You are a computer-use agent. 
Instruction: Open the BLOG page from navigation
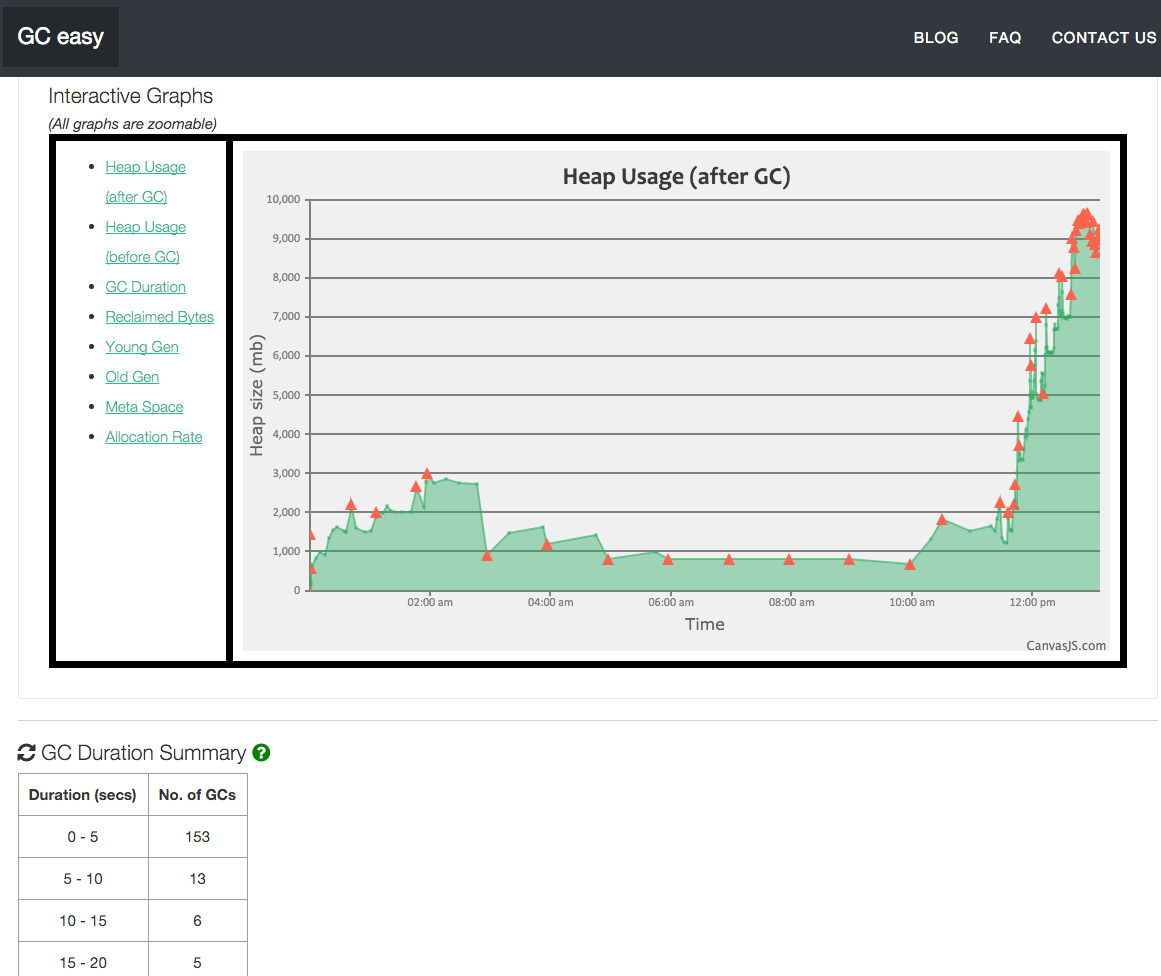point(935,38)
